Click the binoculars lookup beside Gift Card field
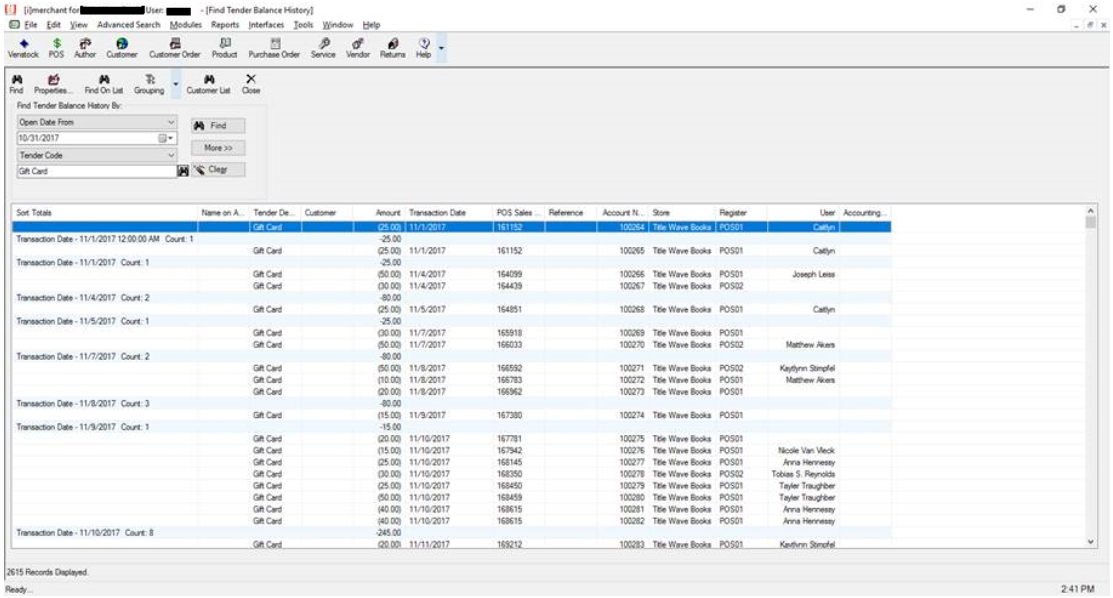This screenshot has width=1113, height=598. pyautogui.click(x=183, y=171)
